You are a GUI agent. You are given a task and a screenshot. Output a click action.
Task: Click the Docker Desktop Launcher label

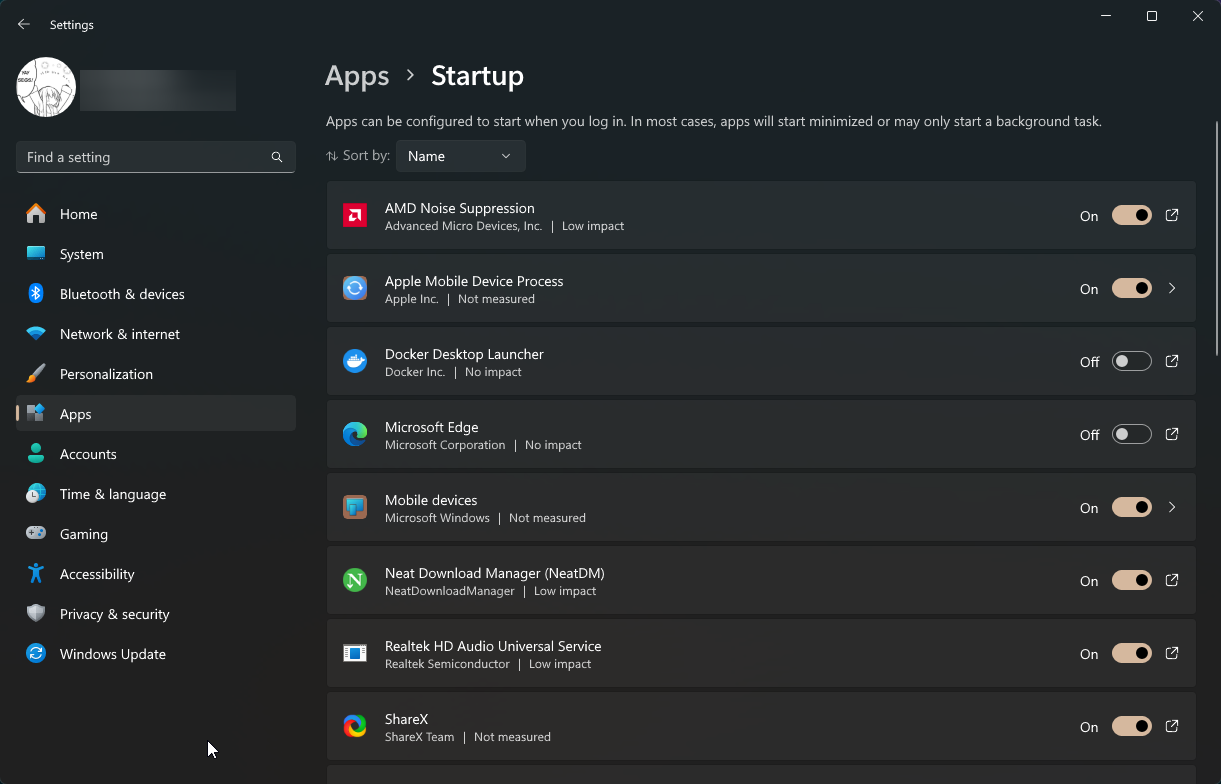pyautogui.click(x=464, y=354)
